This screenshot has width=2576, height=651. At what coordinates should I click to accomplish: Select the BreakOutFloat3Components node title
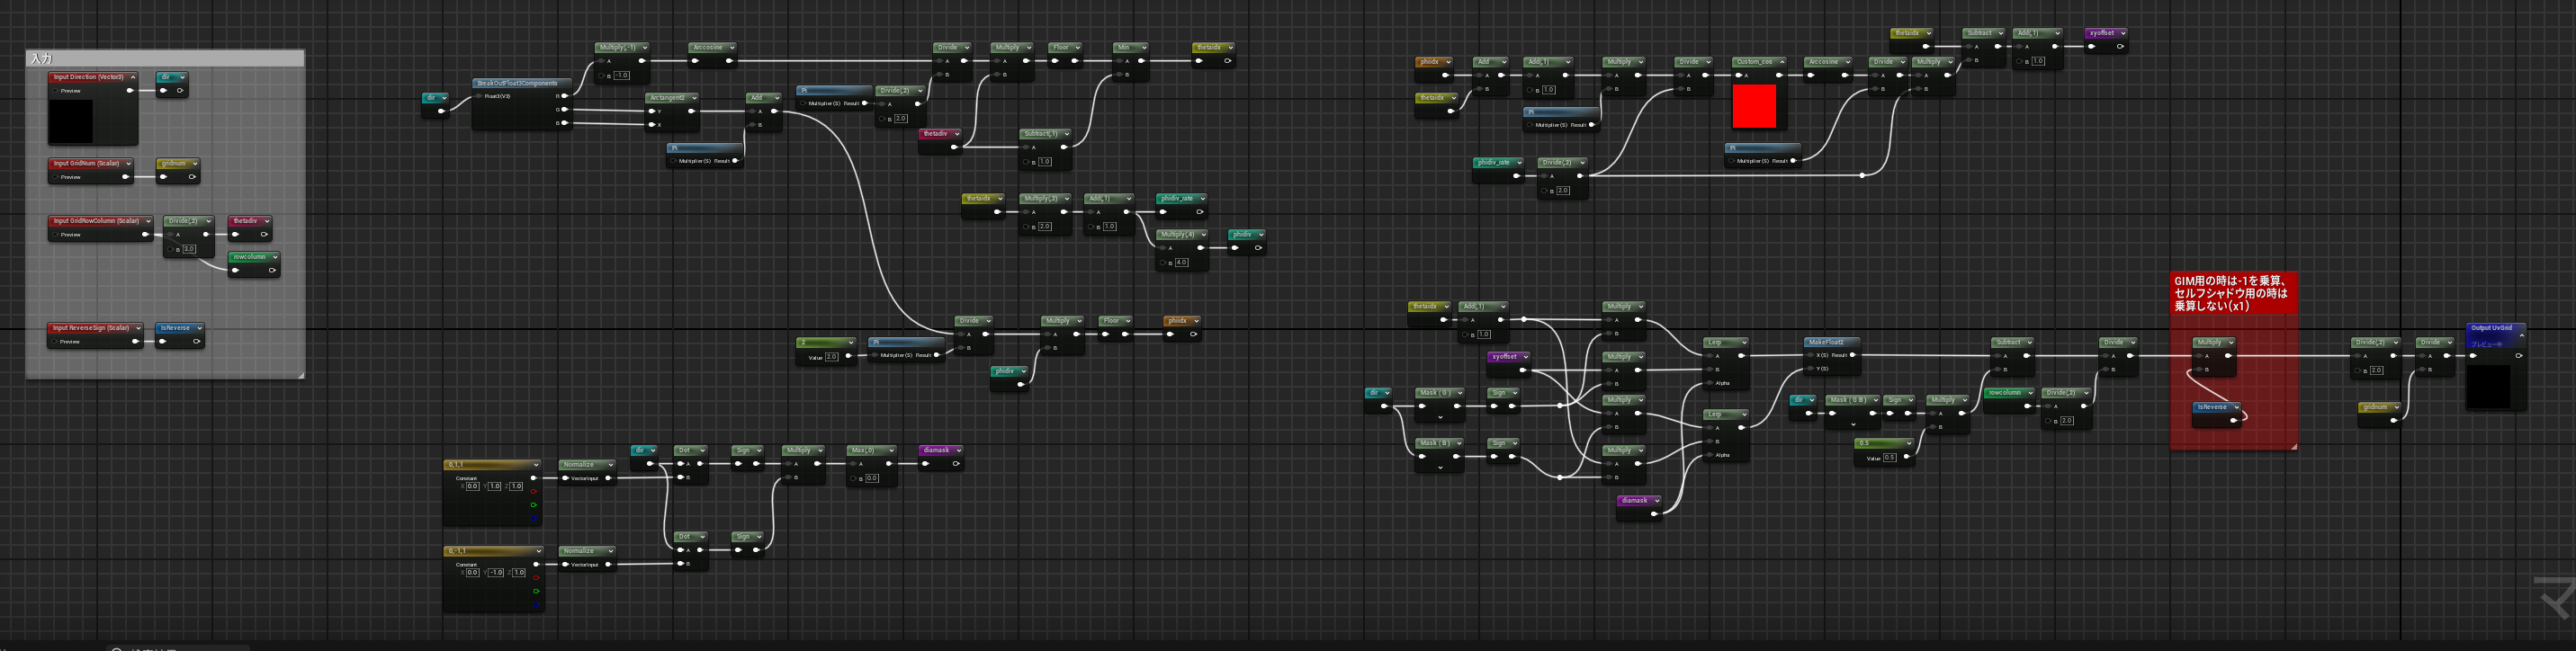(x=517, y=84)
